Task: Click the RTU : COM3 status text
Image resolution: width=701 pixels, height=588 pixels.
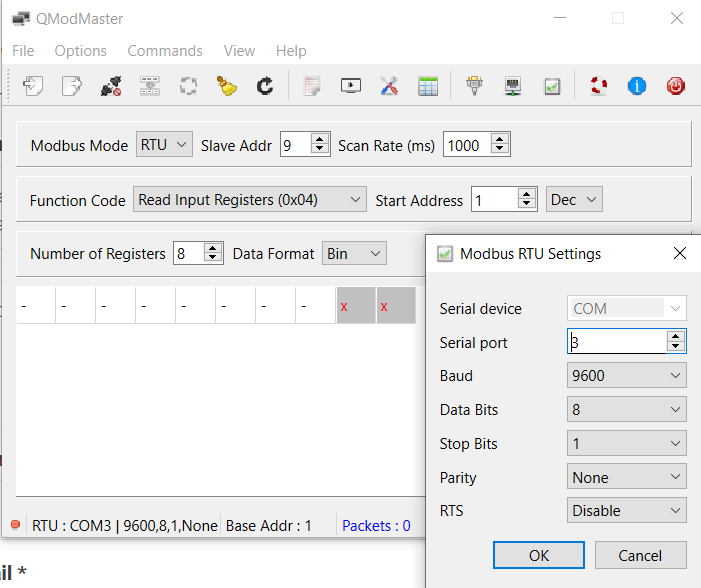Action: click(125, 525)
